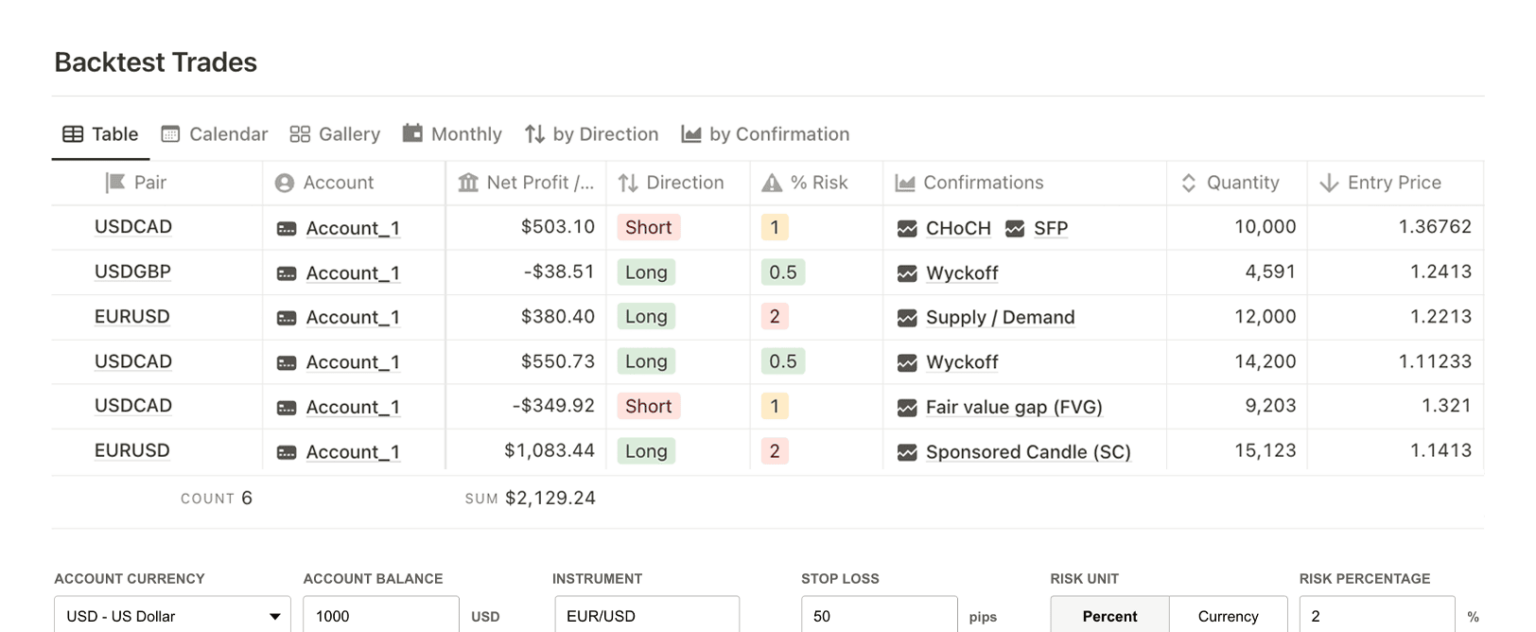
Task: Switch to the Calendar view tab
Action: point(215,134)
